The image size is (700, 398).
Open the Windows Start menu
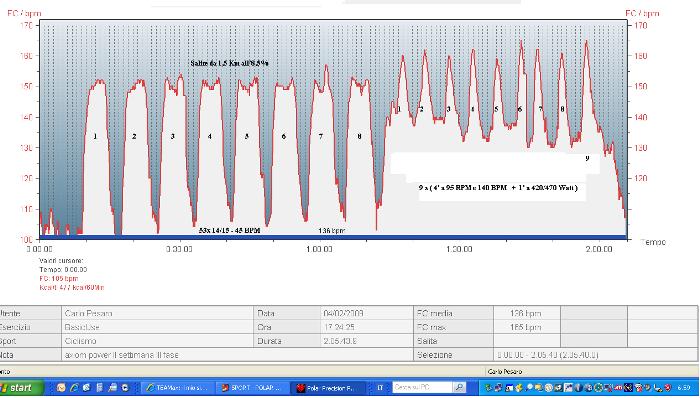pyautogui.click(x=21, y=388)
